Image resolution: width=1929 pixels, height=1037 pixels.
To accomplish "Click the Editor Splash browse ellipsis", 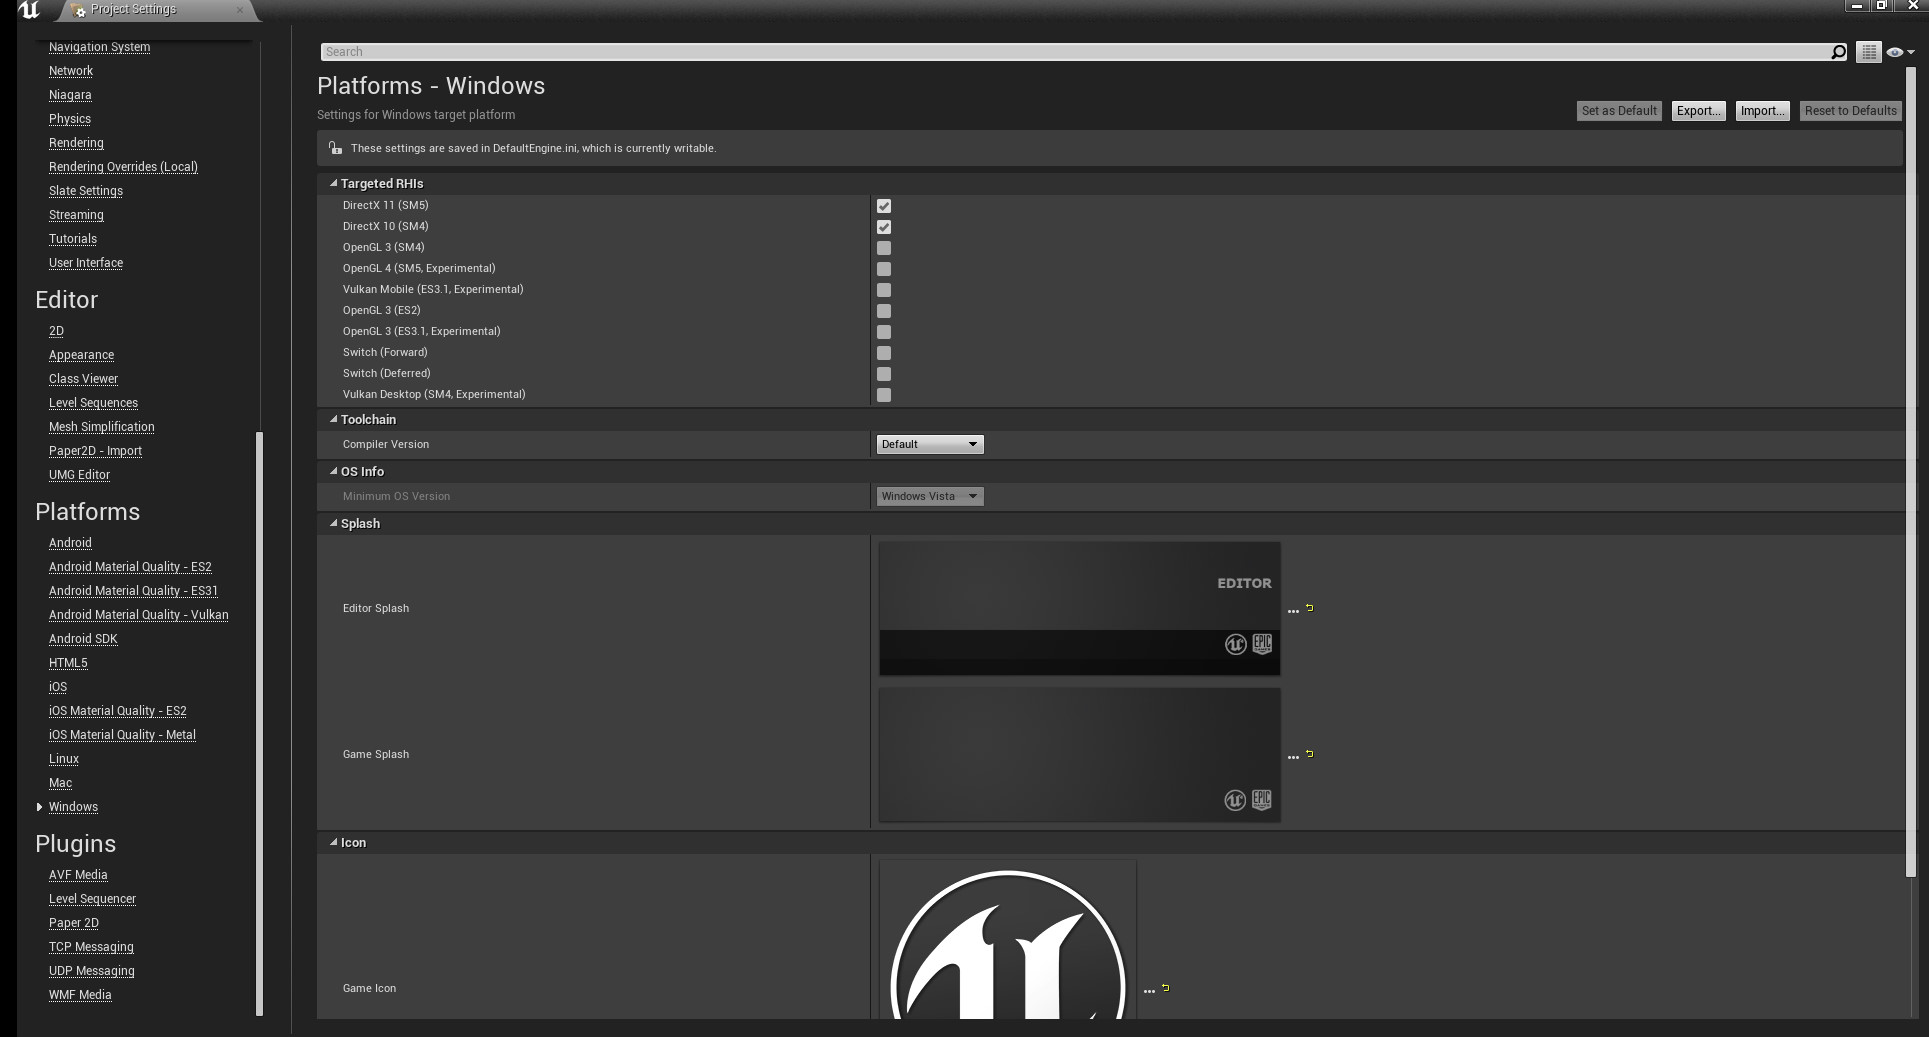I will pos(1293,611).
